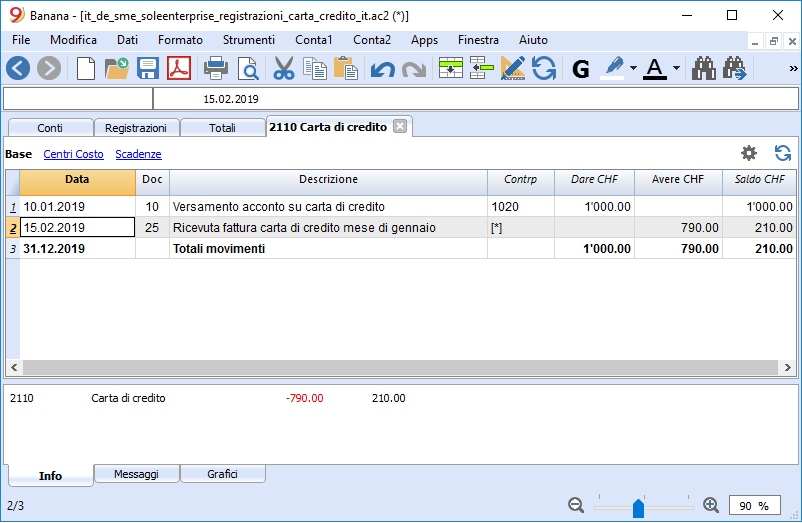This screenshot has width=802, height=523.
Task: Click the zoom slider handle
Action: point(638,508)
